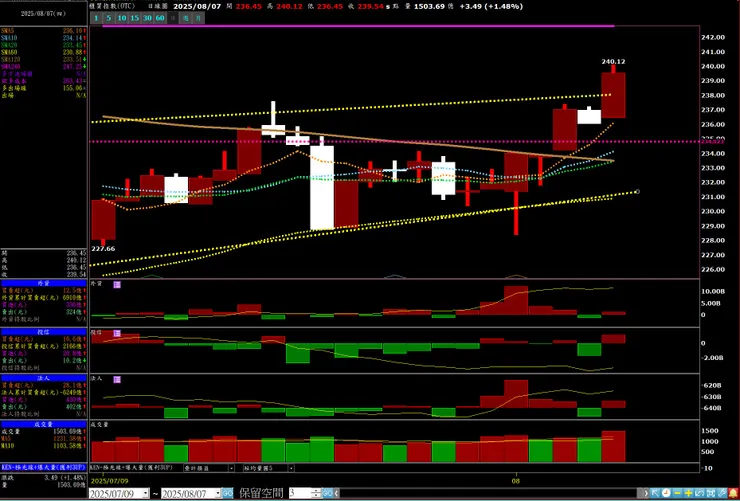
Task: Select the blue 成交量 panel header
Action: click(43, 425)
